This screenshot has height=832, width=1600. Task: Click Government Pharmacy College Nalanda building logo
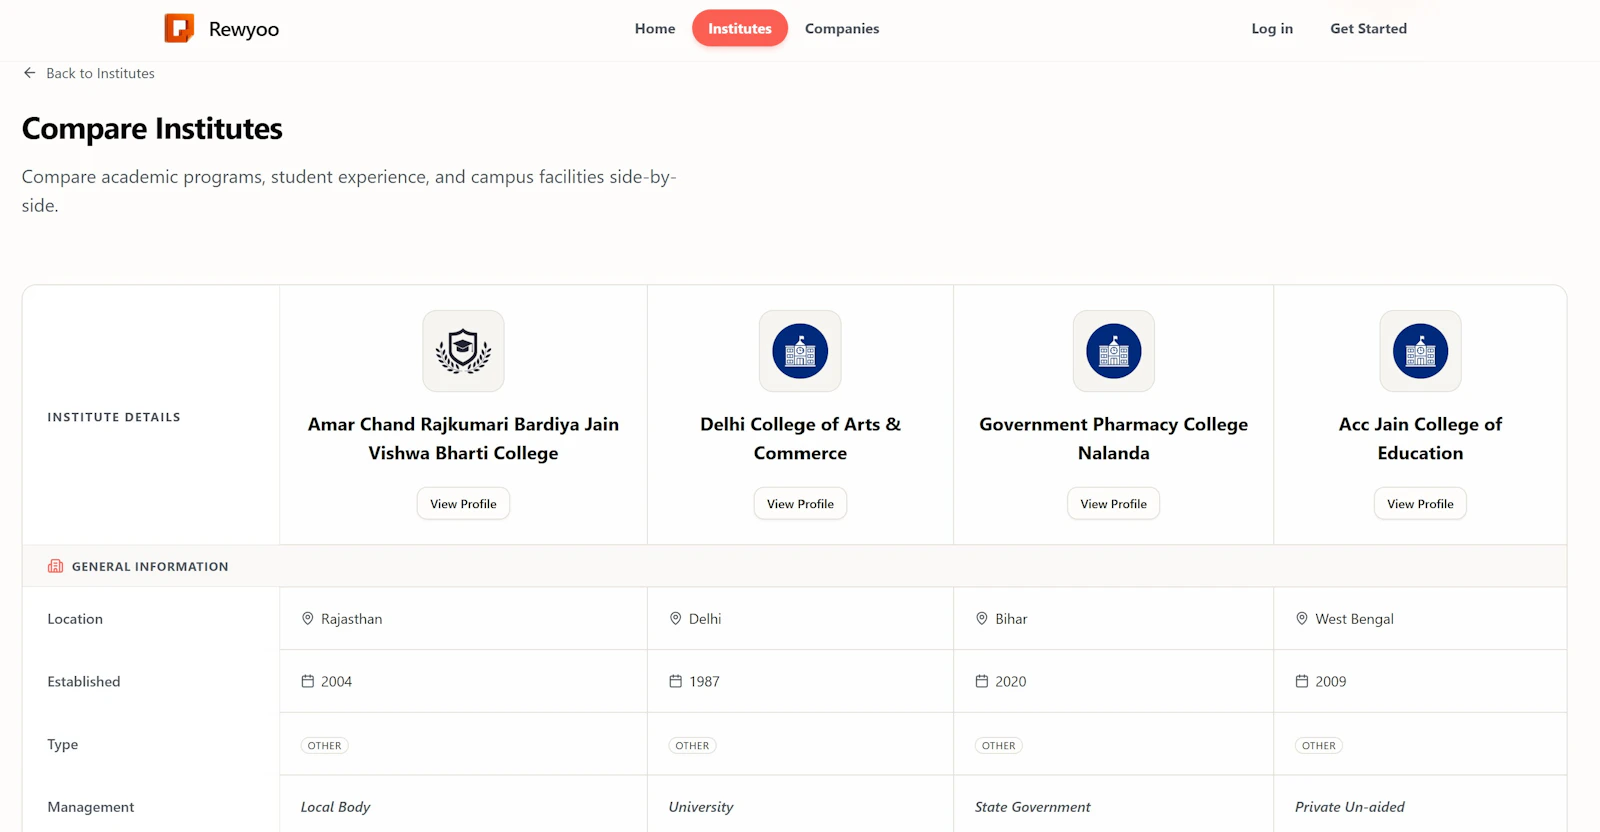tap(1114, 351)
